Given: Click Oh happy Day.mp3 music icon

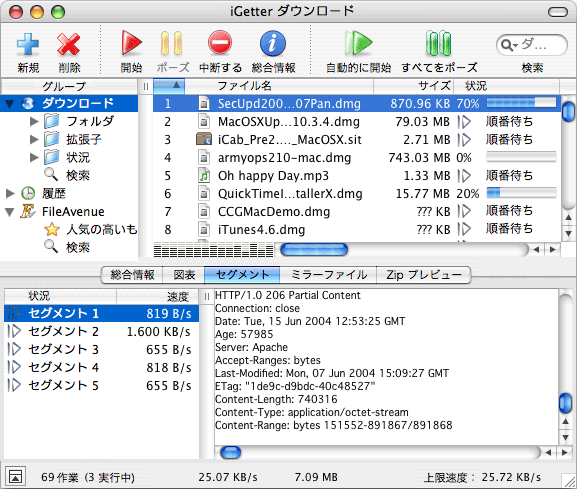Looking at the screenshot, I should (204, 176).
